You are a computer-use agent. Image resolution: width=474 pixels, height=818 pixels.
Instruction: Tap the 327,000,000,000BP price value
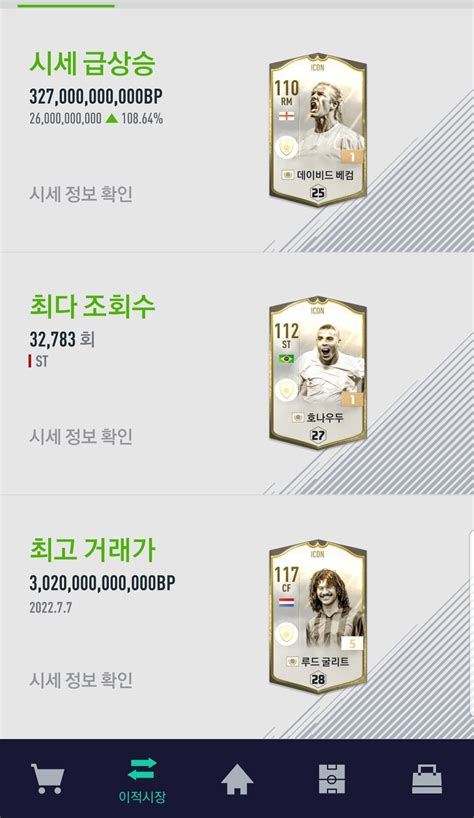(96, 97)
